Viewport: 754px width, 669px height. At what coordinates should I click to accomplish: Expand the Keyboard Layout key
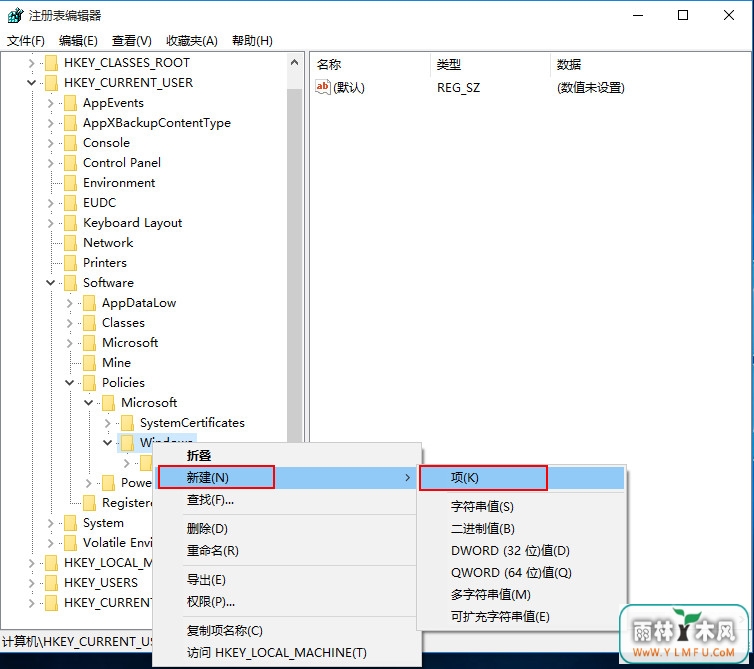coord(50,223)
